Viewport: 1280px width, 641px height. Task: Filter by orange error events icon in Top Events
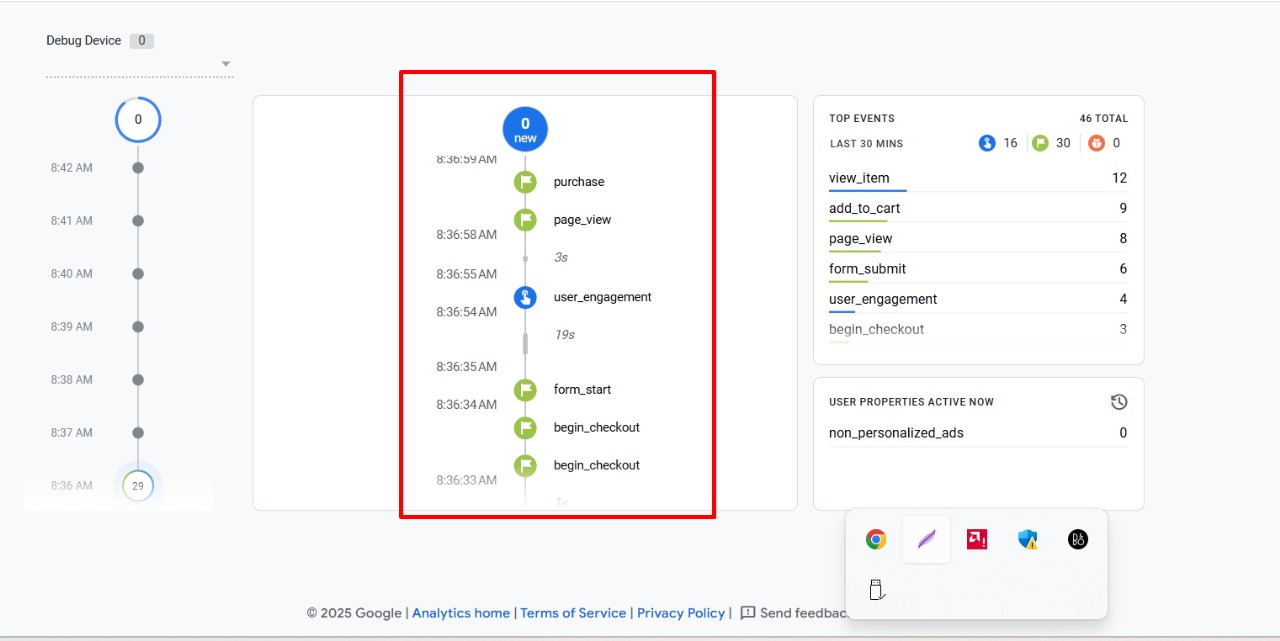pyautogui.click(x=1097, y=143)
